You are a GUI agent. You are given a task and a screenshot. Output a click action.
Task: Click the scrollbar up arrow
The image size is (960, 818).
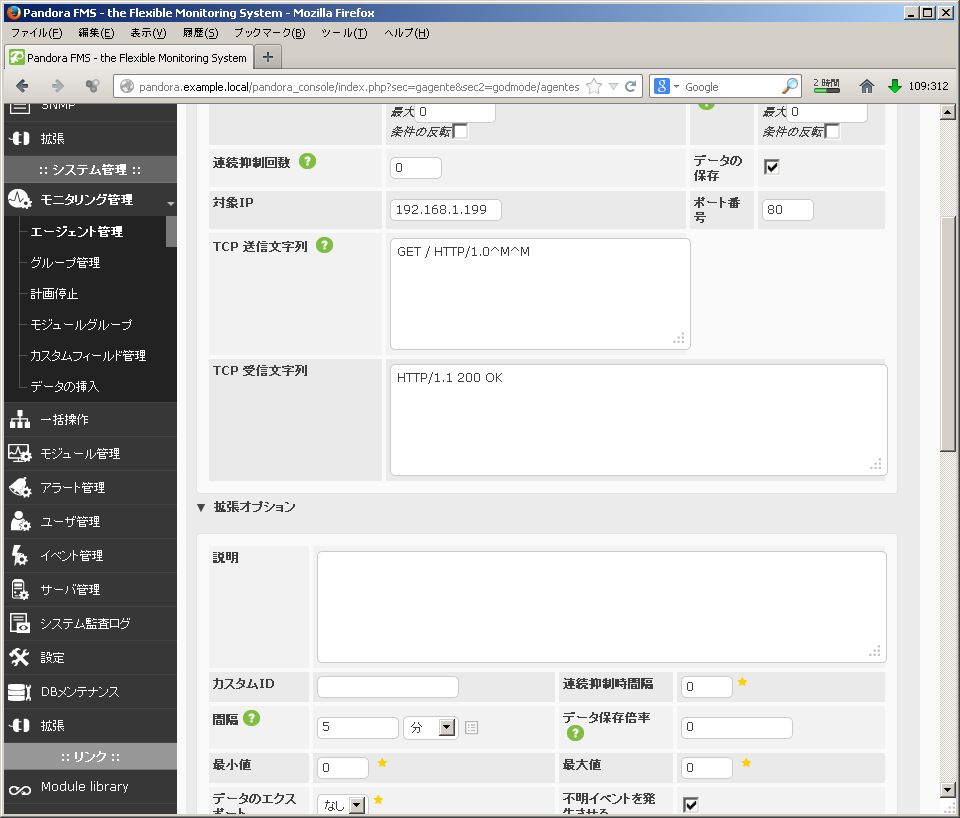click(x=948, y=112)
